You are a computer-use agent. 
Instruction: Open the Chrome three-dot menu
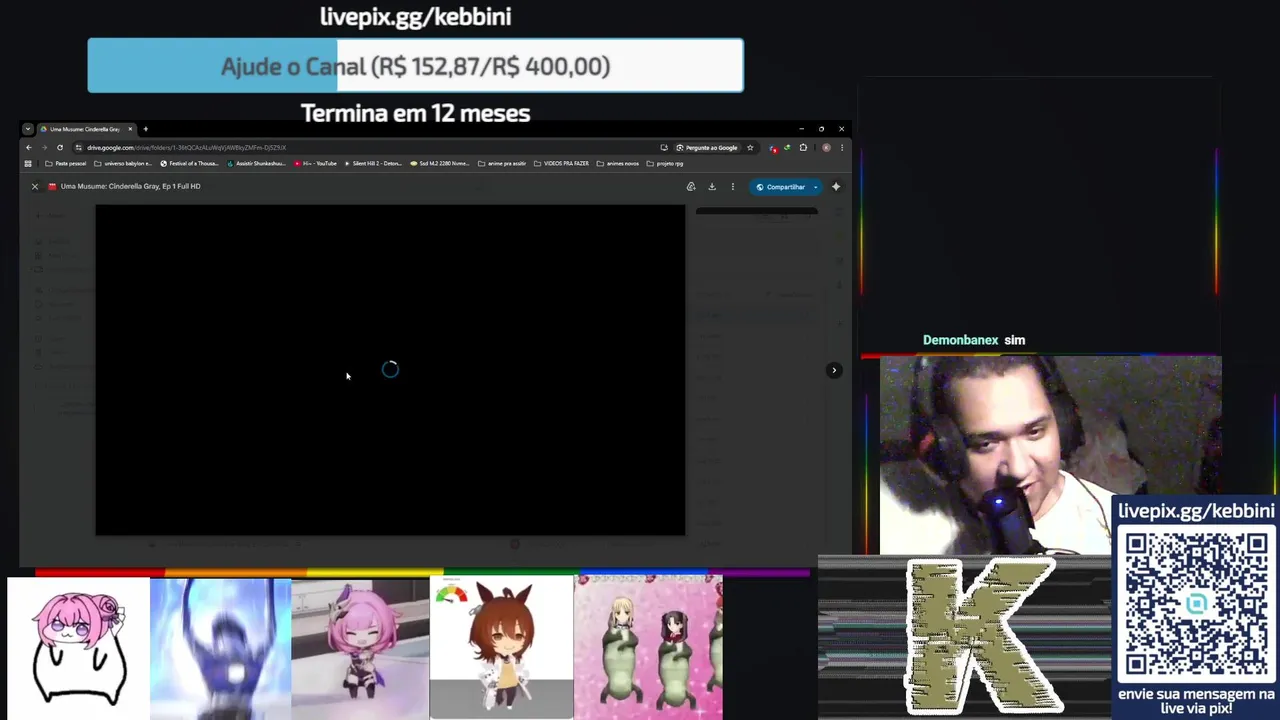pyautogui.click(x=841, y=148)
